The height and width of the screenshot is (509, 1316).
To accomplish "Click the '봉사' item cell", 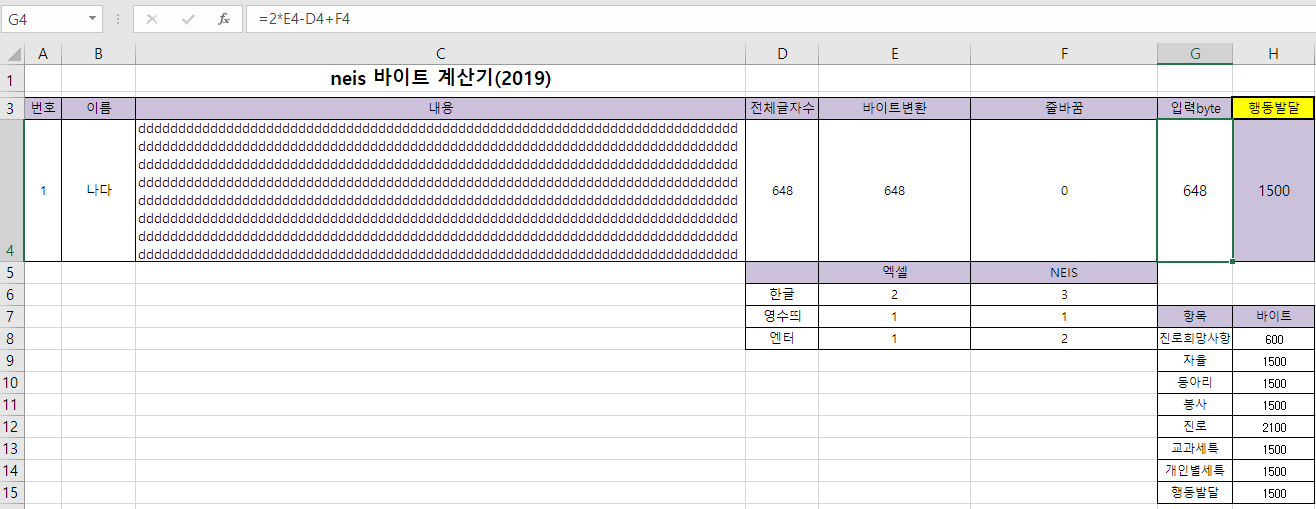I will tap(1195, 405).
